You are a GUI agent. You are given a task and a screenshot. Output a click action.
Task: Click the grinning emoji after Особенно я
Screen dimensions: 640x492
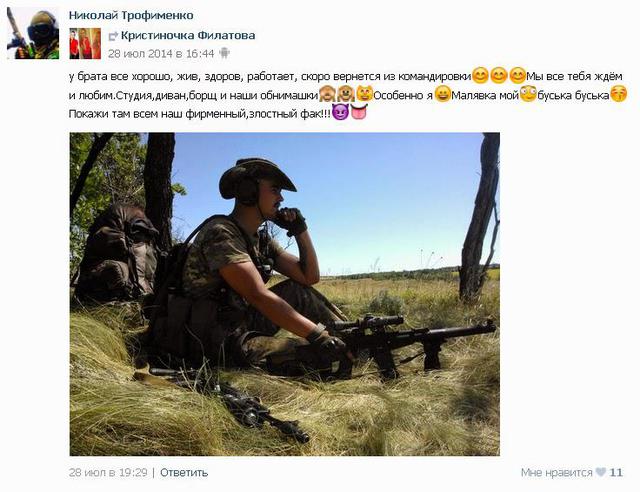pyautogui.click(x=442, y=94)
